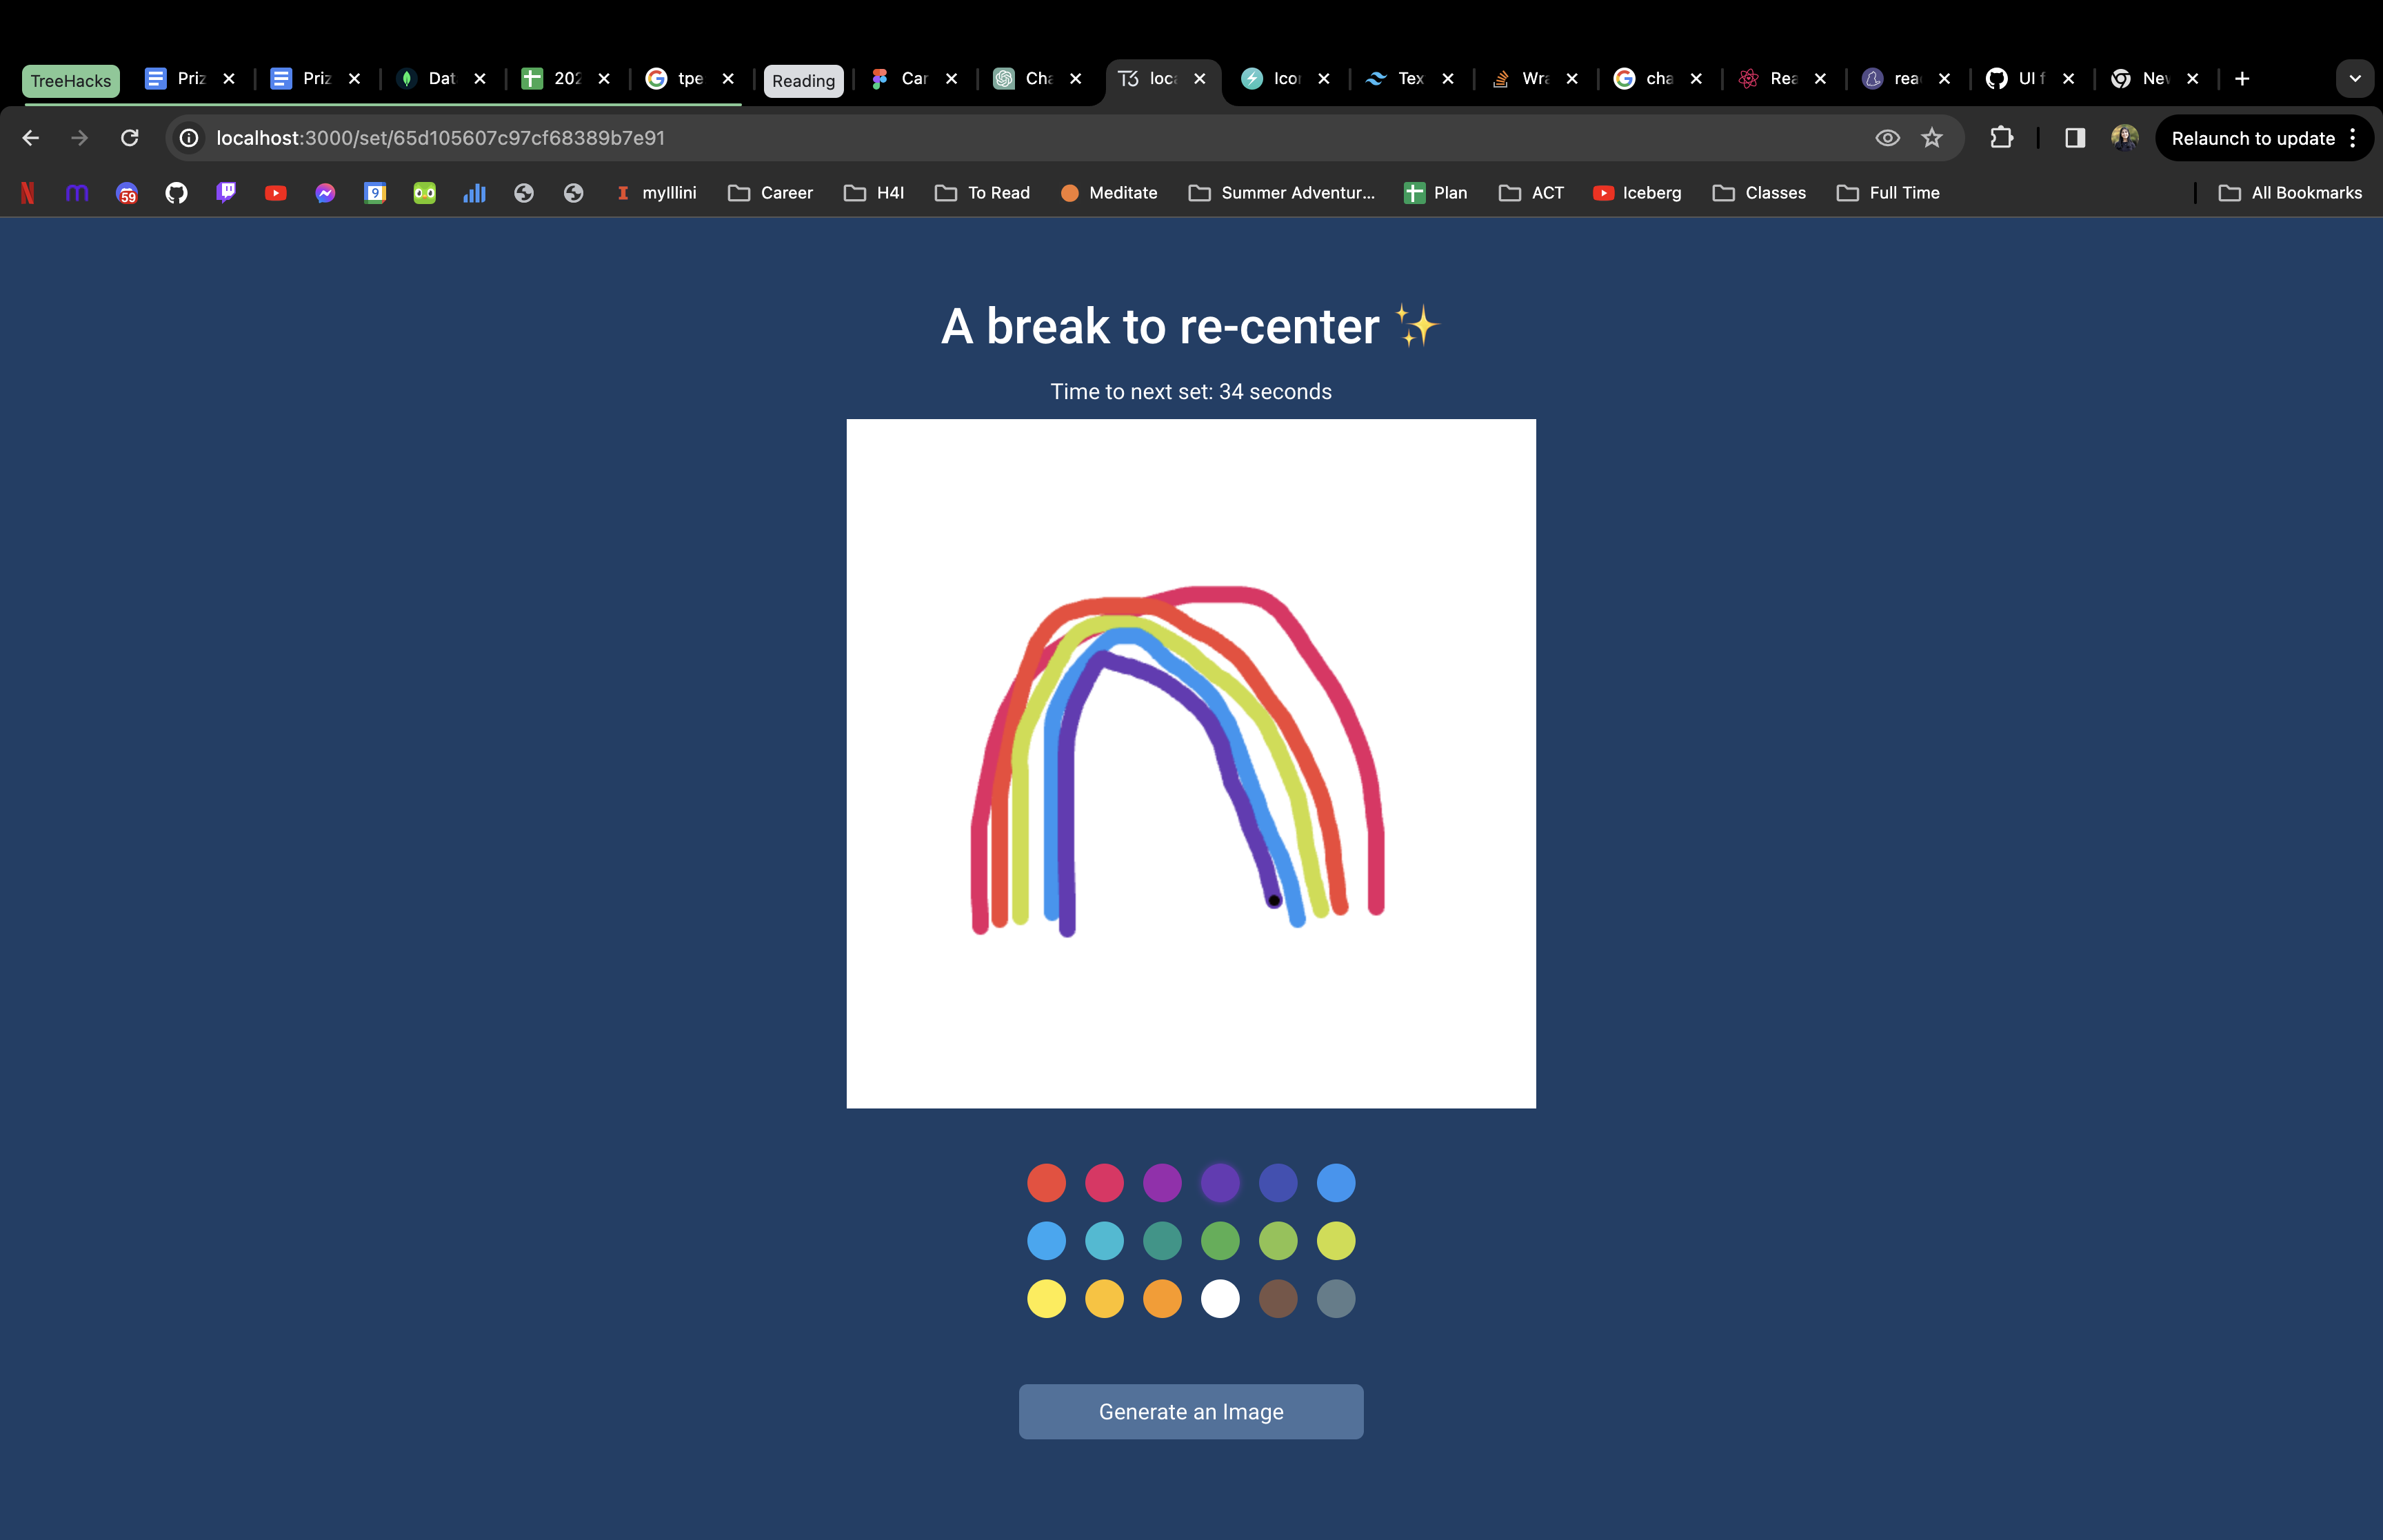Click Generate an Image button

coord(1190,1411)
